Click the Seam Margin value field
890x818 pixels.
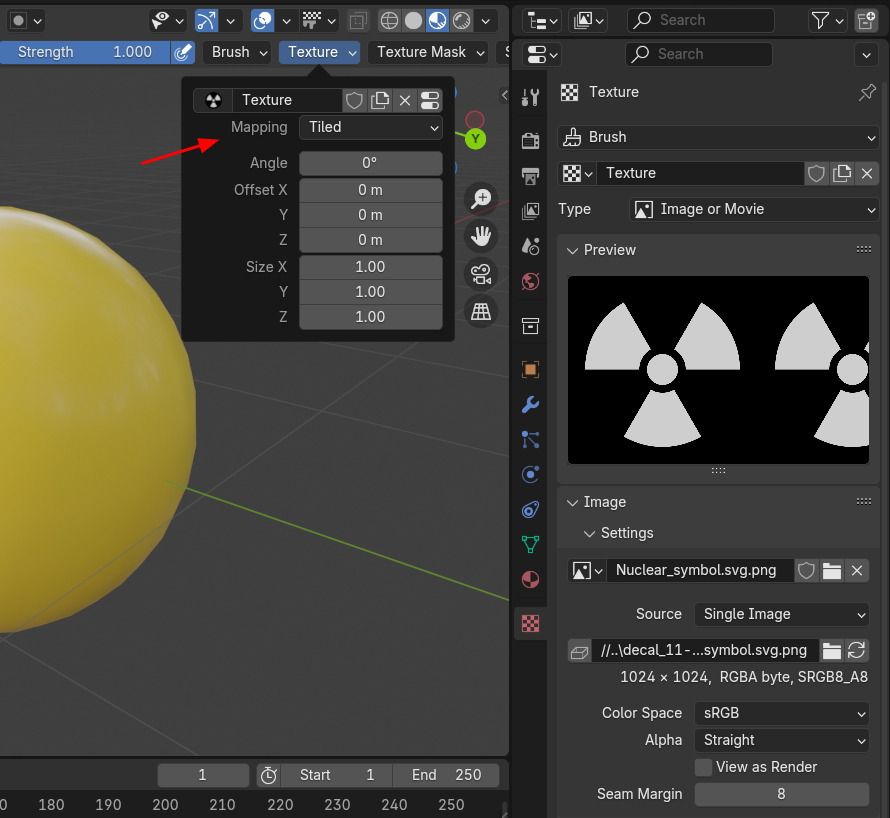tap(782, 794)
